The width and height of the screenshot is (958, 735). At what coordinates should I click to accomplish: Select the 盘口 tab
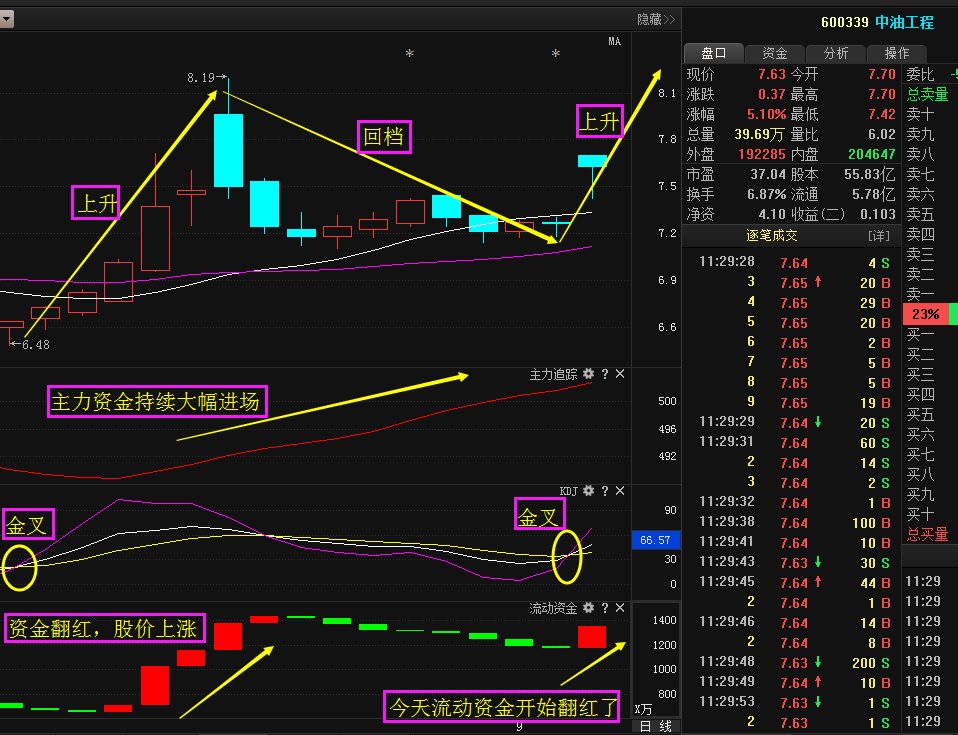click(714, 53)
